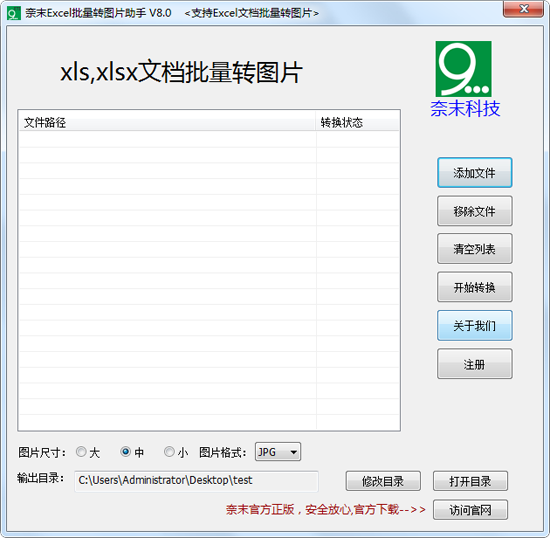
Task: Click the 转换状态 column header
Action: point(357,122)
